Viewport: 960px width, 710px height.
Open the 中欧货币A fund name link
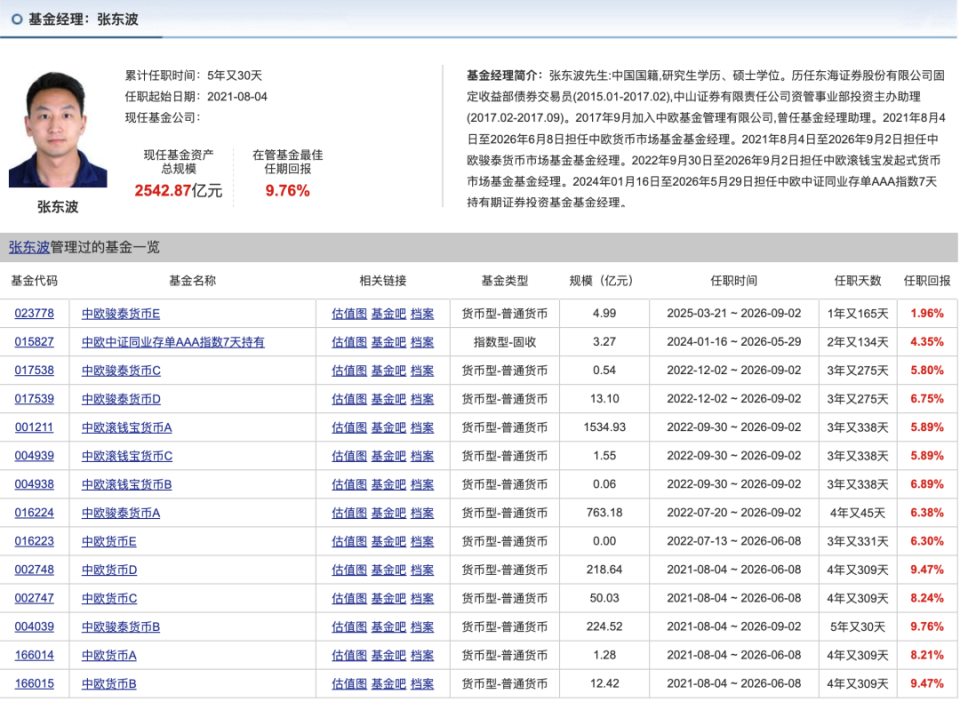pyautogui.click(x=109, y=656)
